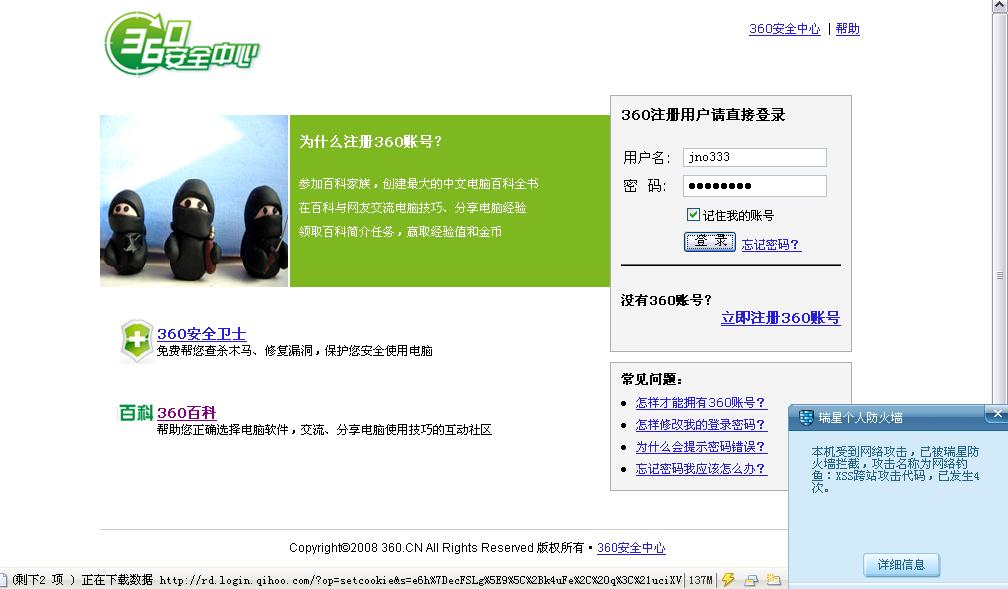Image resolution: width=1008 pixels, height=589 pixels.
Task: Click the 360注册用户请直接登录 heading
Action: [x=703, y=115]
